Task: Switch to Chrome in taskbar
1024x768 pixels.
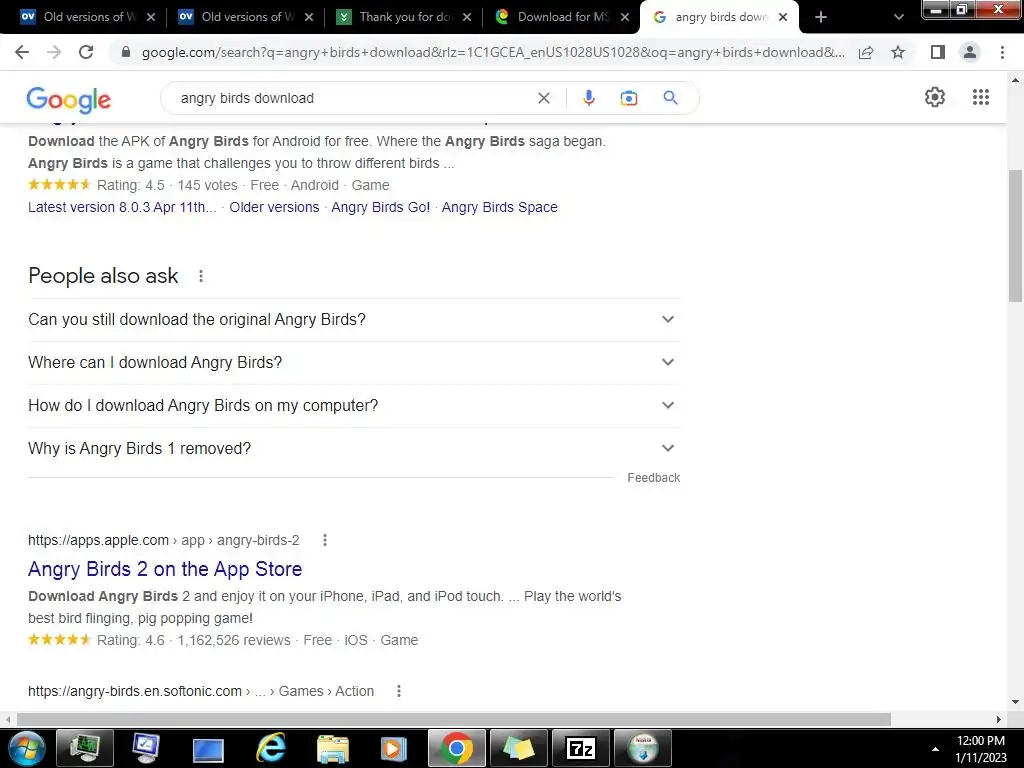Action: click(x=456, y=748)
